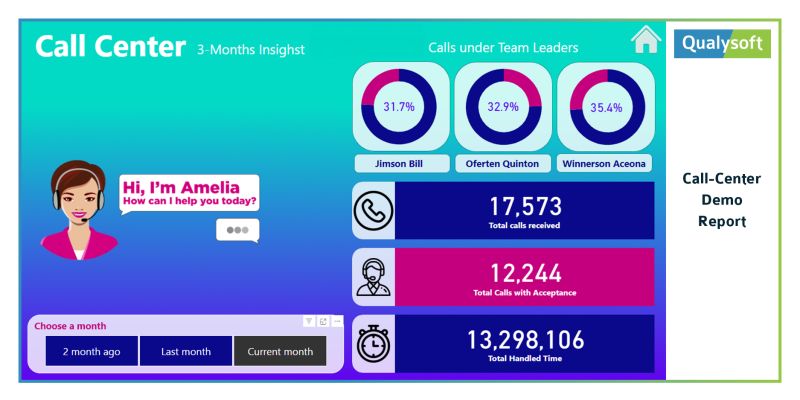Select the 'Last month' slicer option

[186, 351]
